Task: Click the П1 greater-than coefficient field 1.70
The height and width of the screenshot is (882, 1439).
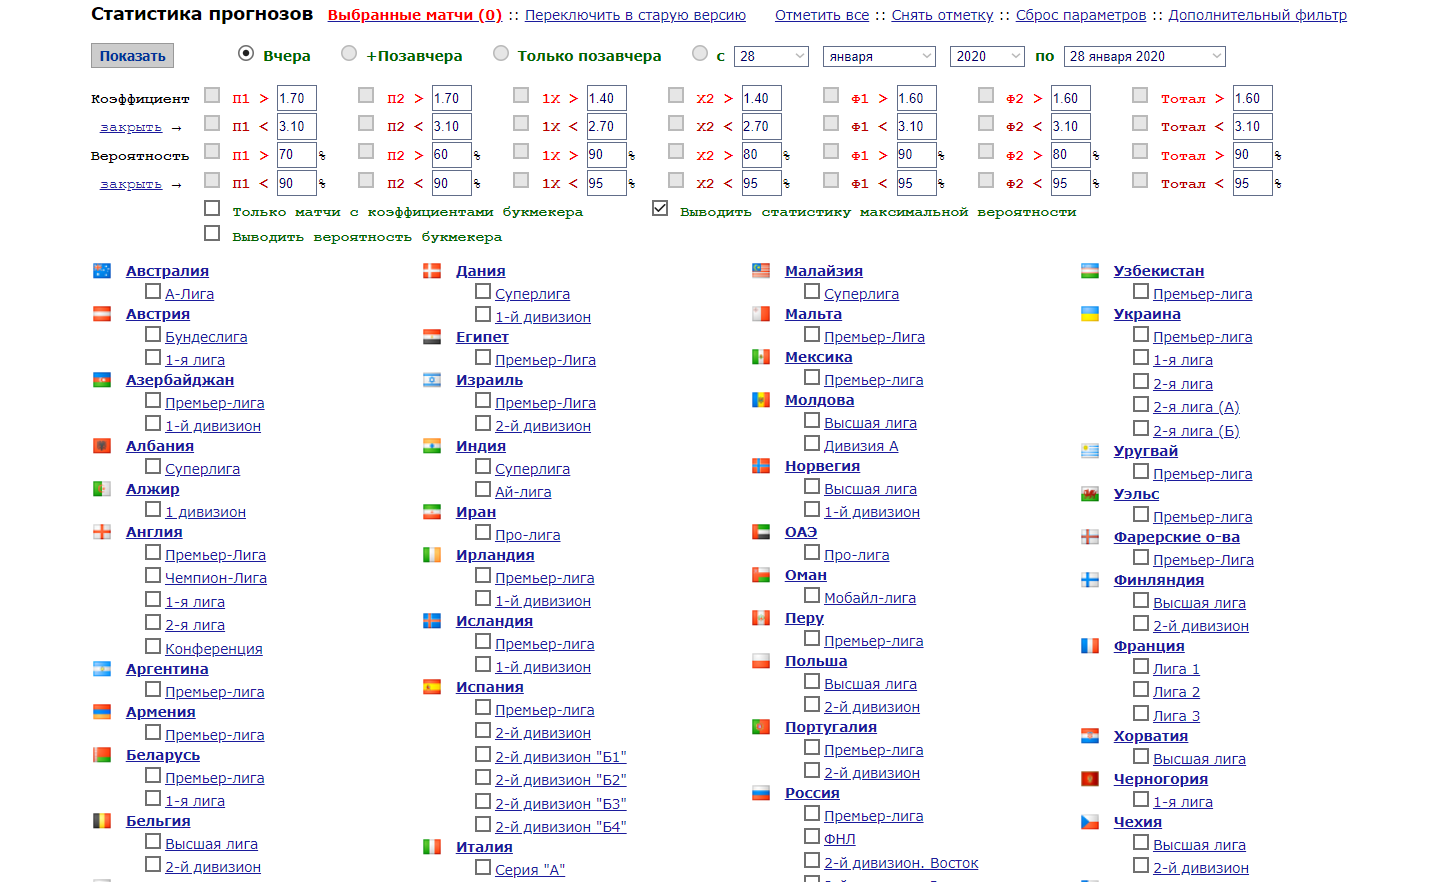Action: coord(297,98)
